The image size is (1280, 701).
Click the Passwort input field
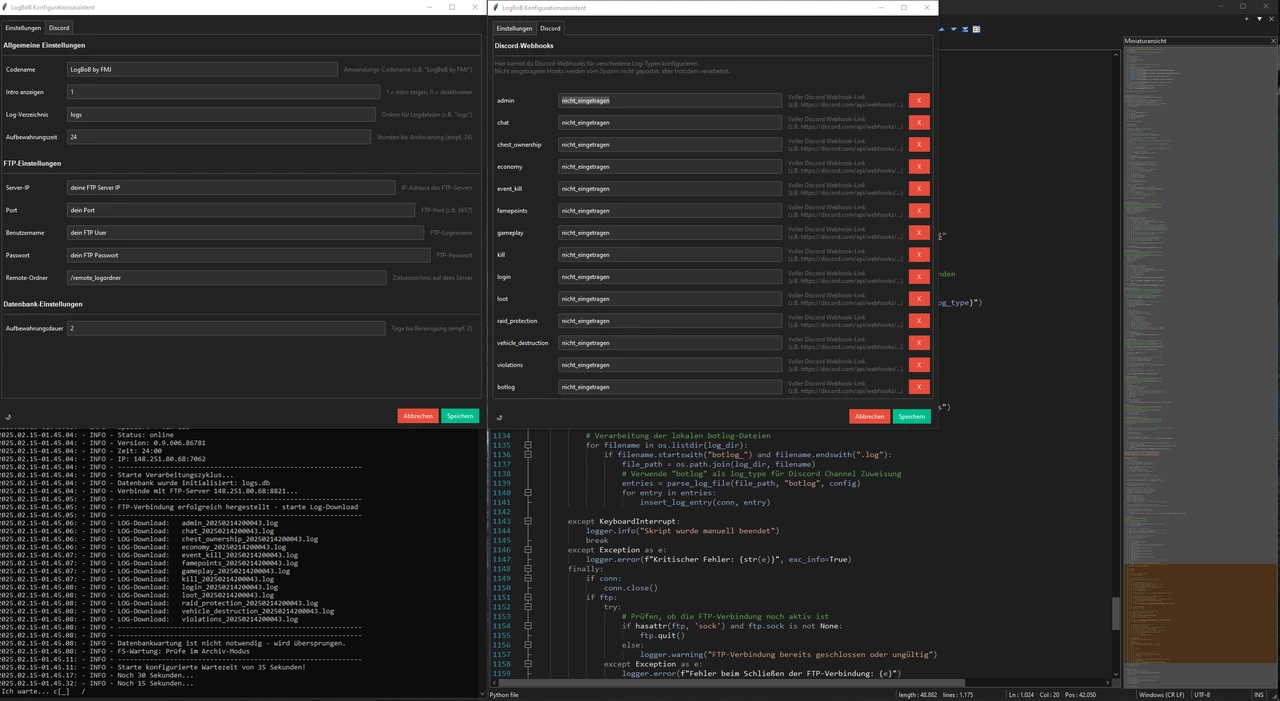248,255
